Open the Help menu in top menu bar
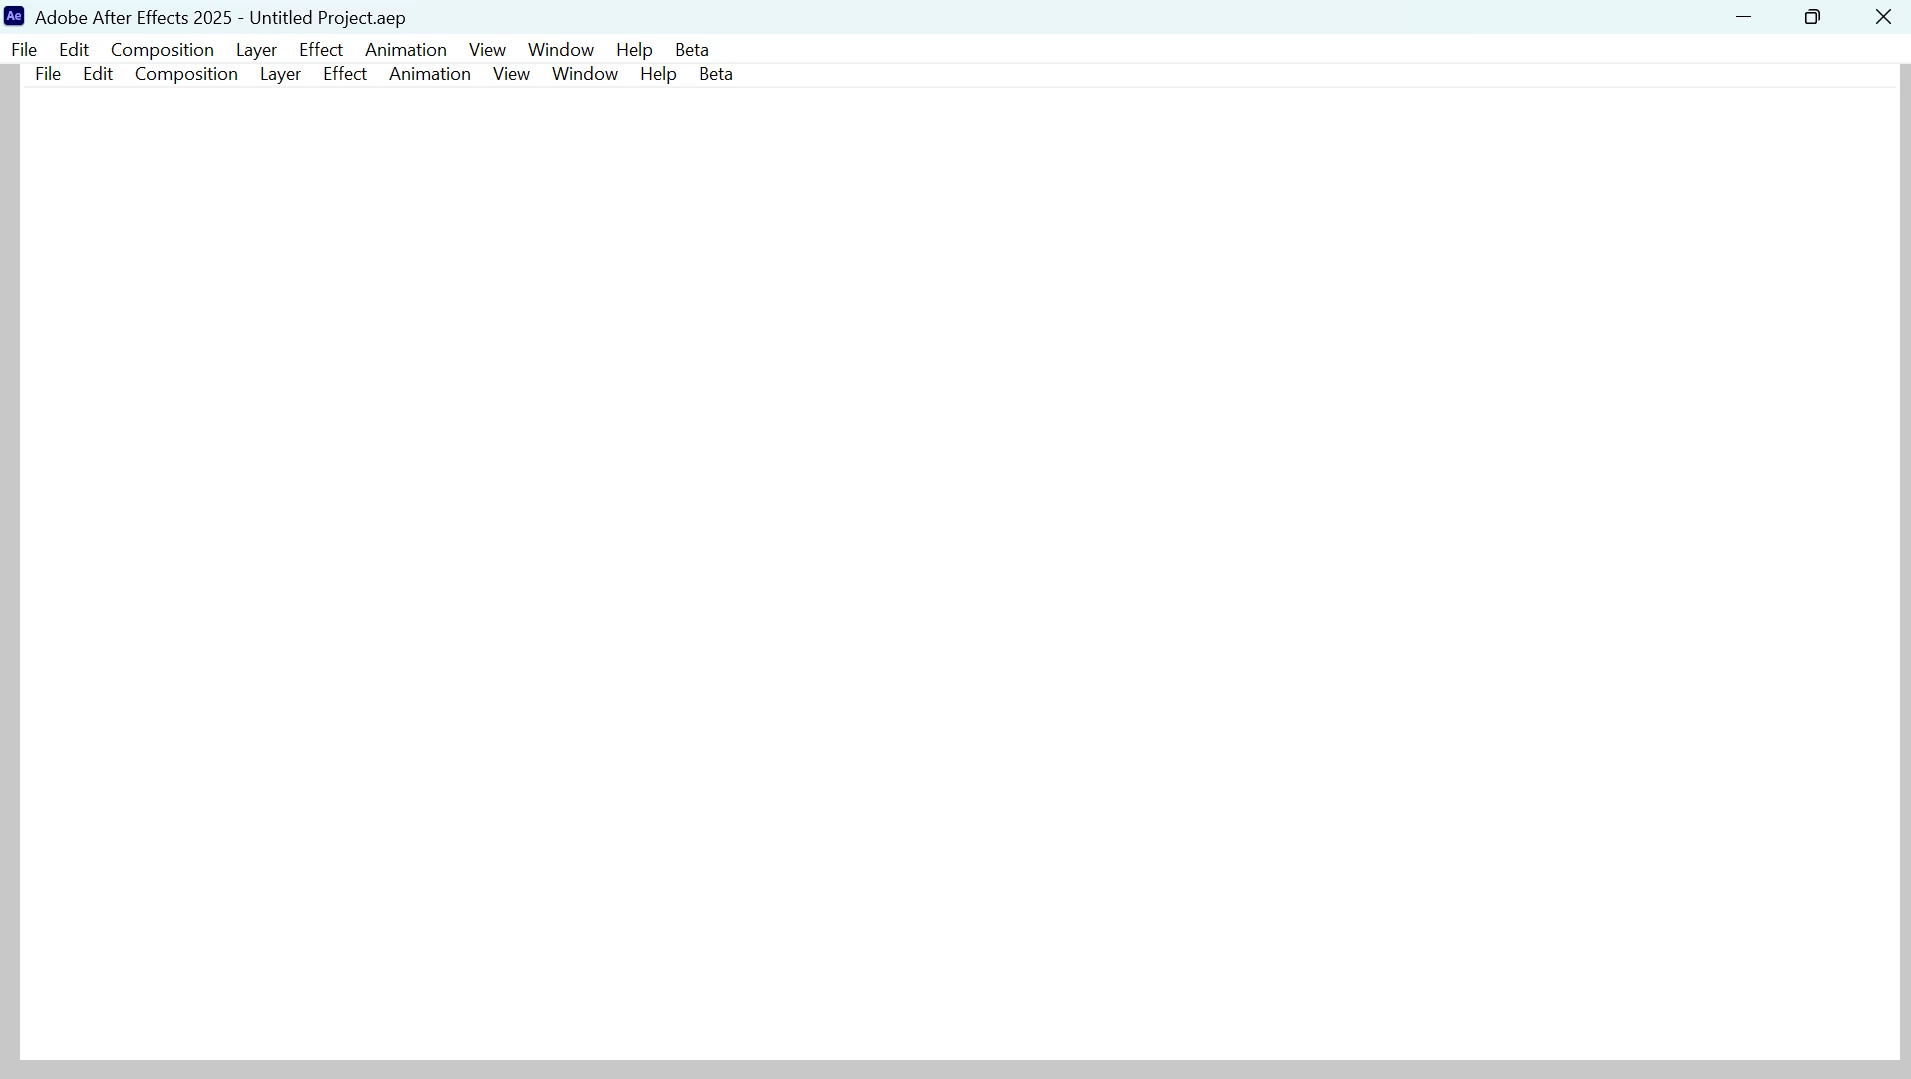Image resolution: width=1911 pixels, height=1079 pixels. coord(634,50)
